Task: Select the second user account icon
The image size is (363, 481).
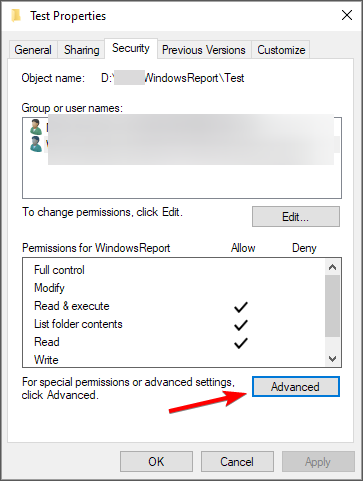Action: click(35, 144)
